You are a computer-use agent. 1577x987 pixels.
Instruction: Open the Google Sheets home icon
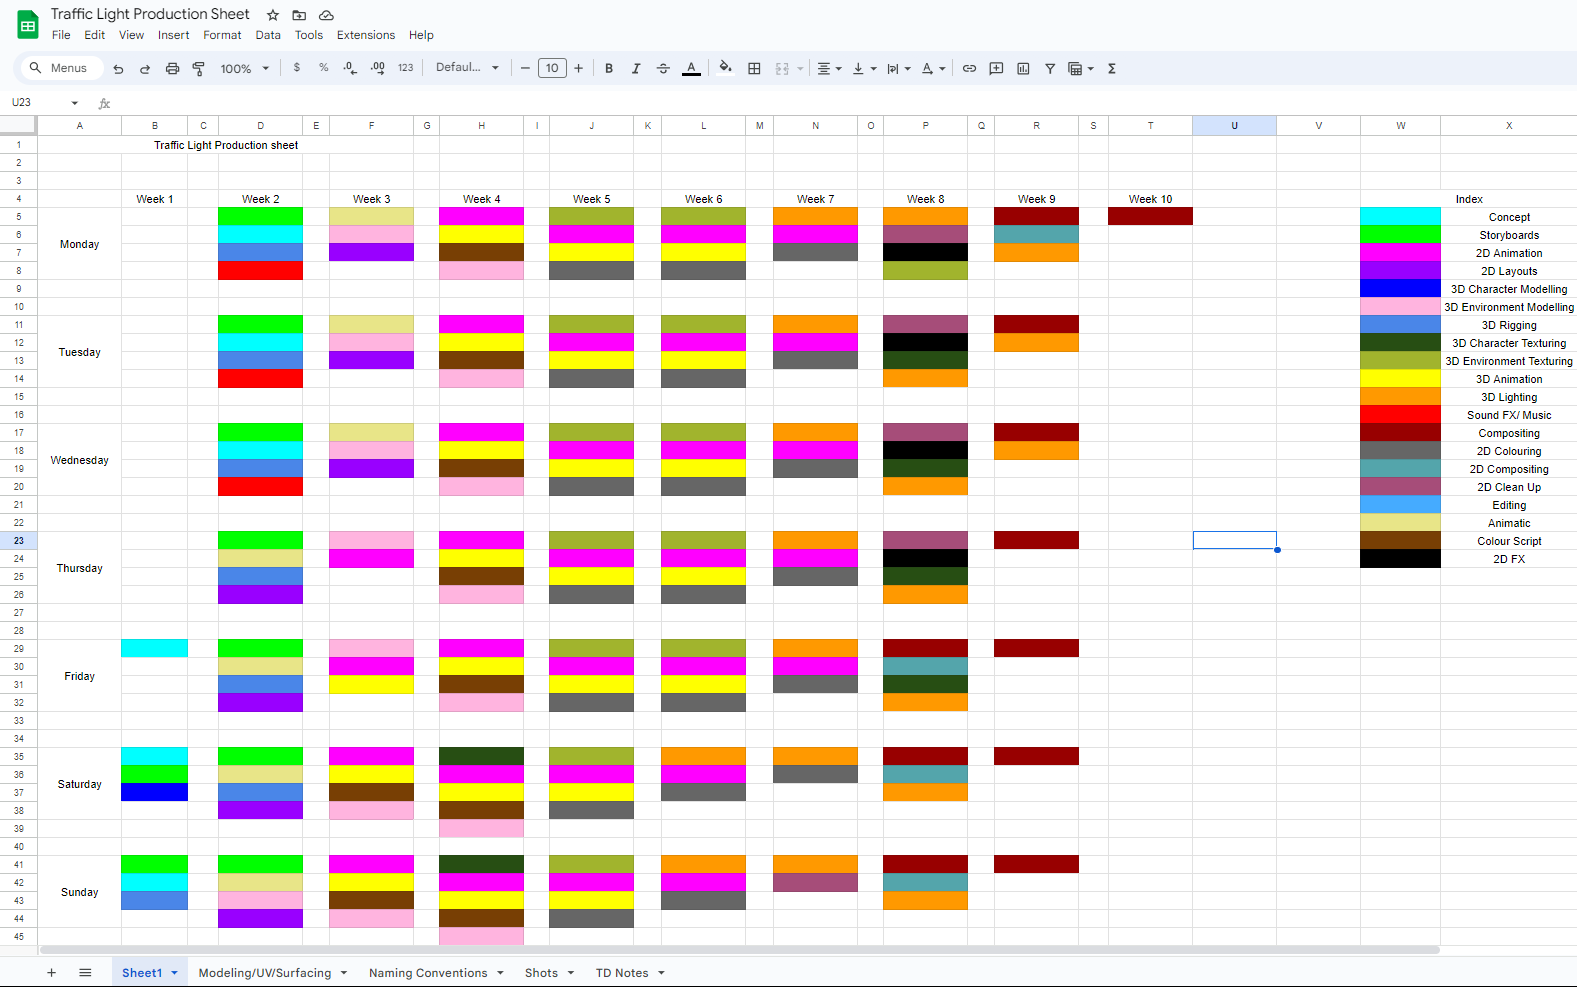(28, 25)
